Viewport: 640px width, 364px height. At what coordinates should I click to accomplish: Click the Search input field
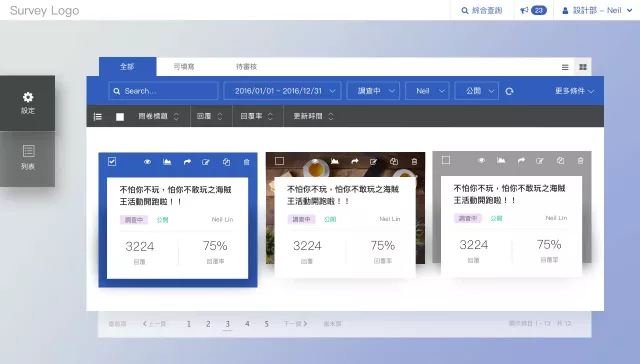pyautogui.click(x=163, y=91)
